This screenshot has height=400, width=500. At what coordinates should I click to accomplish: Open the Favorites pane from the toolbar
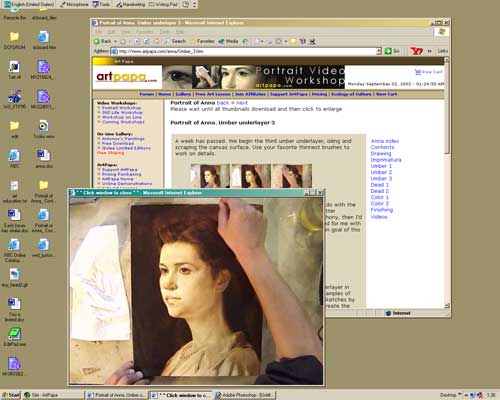tap(203, 41)
